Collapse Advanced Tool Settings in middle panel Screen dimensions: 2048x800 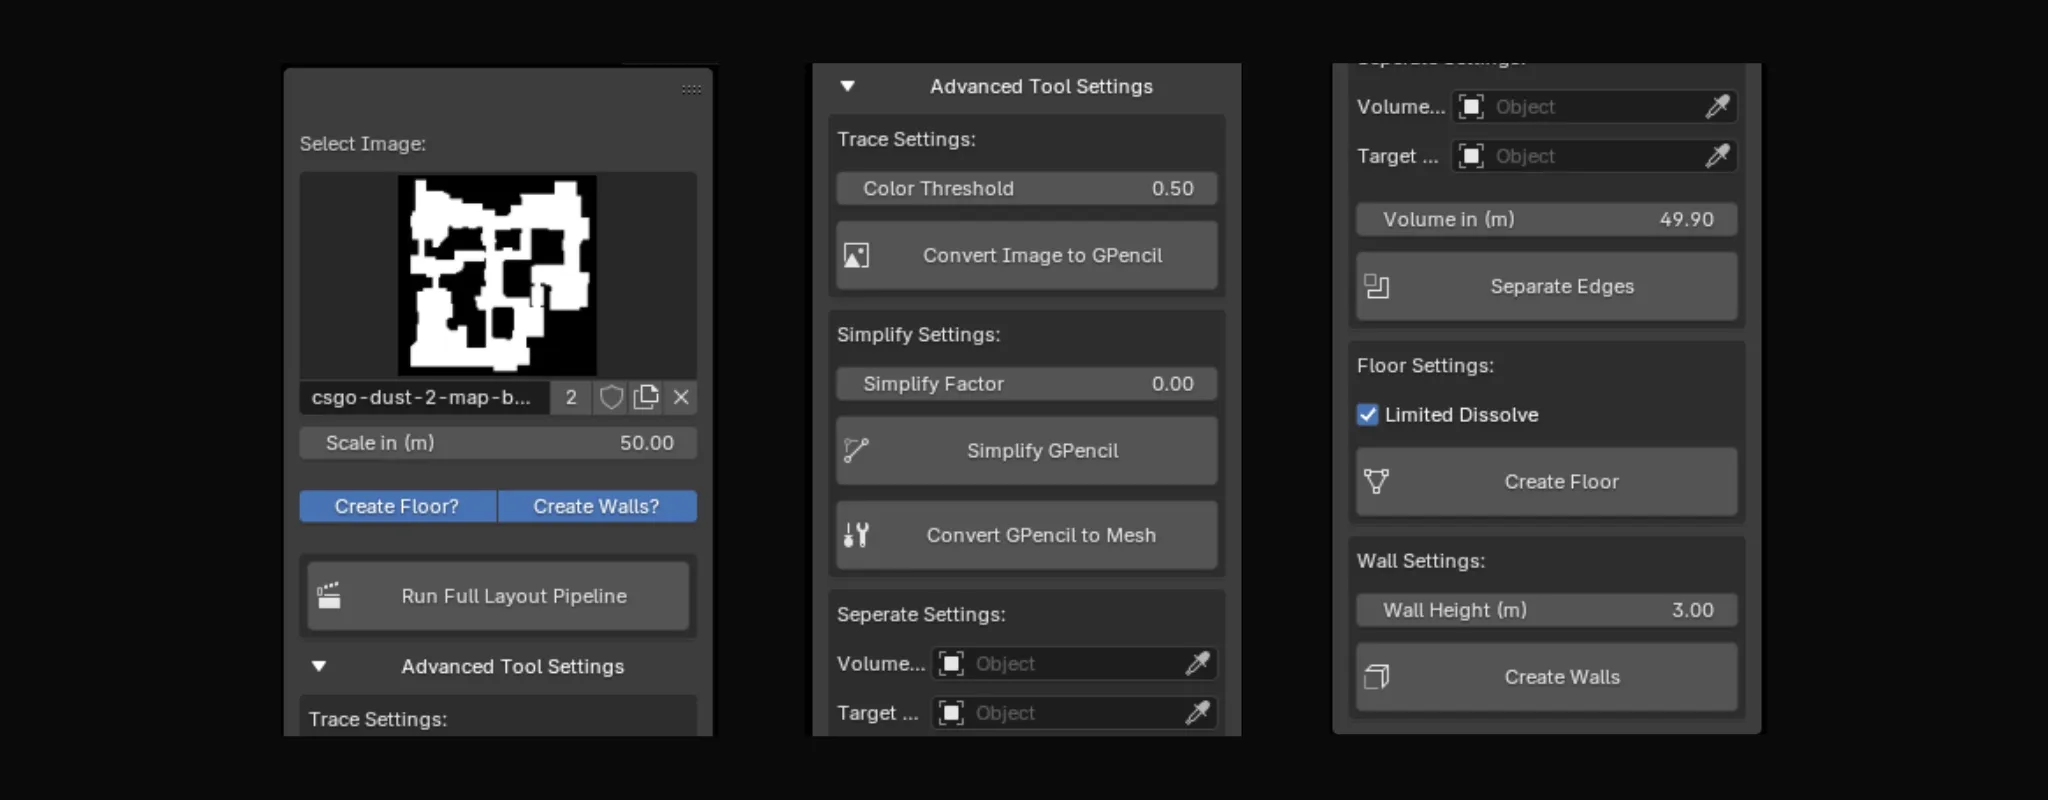[x=847, y=87]
